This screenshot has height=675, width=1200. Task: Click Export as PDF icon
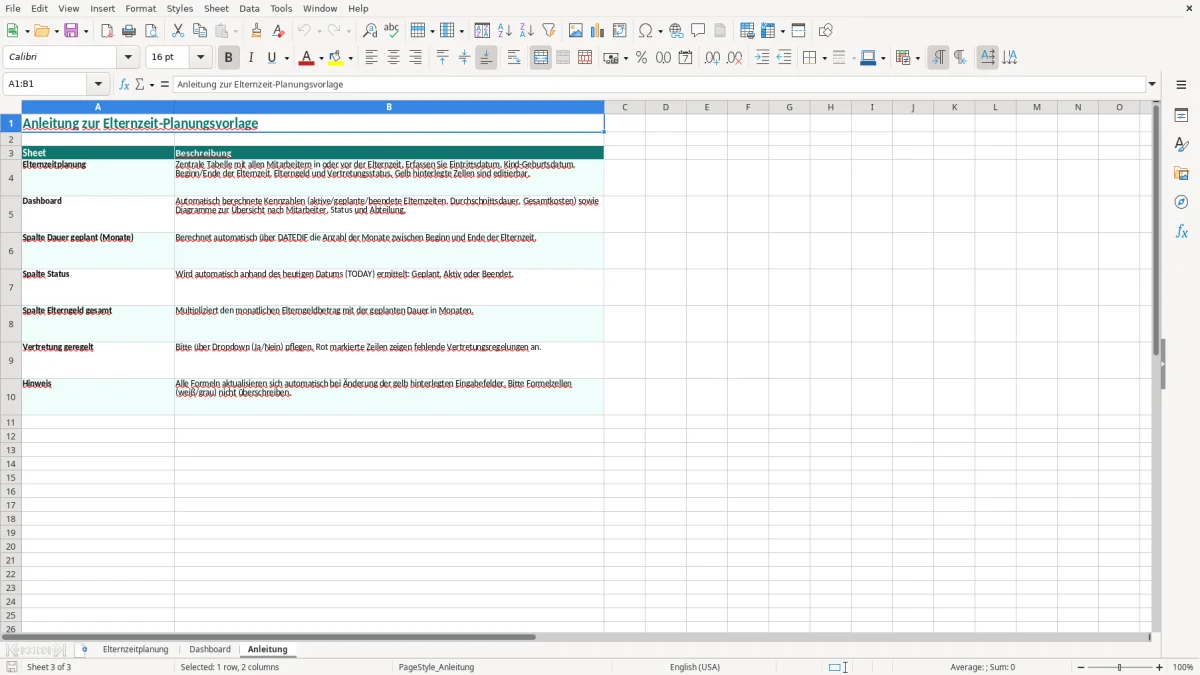(x=107, y=31)
